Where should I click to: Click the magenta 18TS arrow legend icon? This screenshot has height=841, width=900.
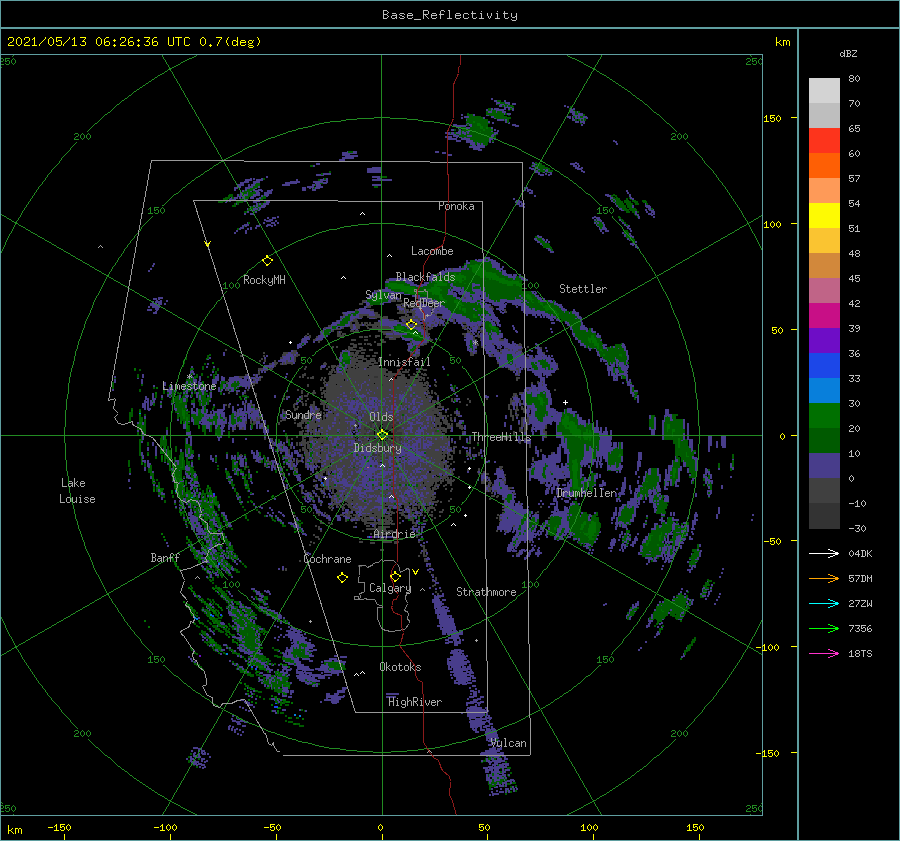(x=824, y=653)
